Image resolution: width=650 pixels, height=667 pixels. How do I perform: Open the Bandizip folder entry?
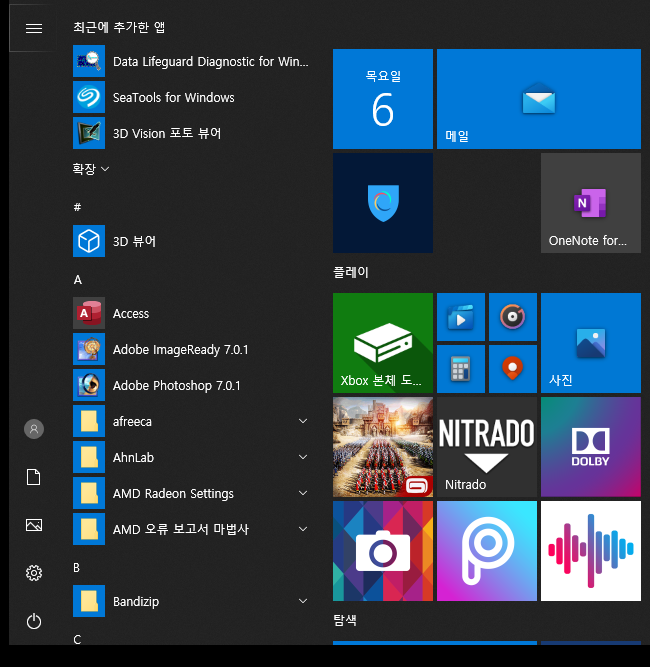coord(193,601)
